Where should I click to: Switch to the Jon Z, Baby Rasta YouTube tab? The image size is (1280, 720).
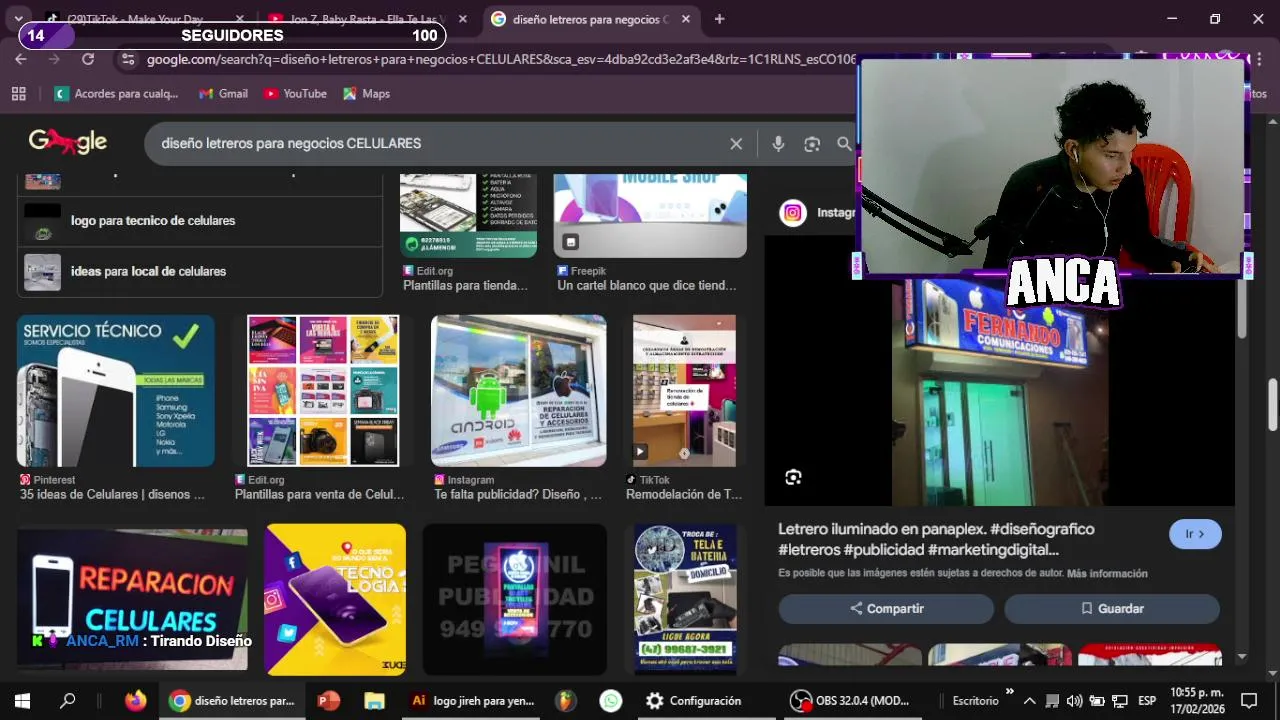click(367, 19)
